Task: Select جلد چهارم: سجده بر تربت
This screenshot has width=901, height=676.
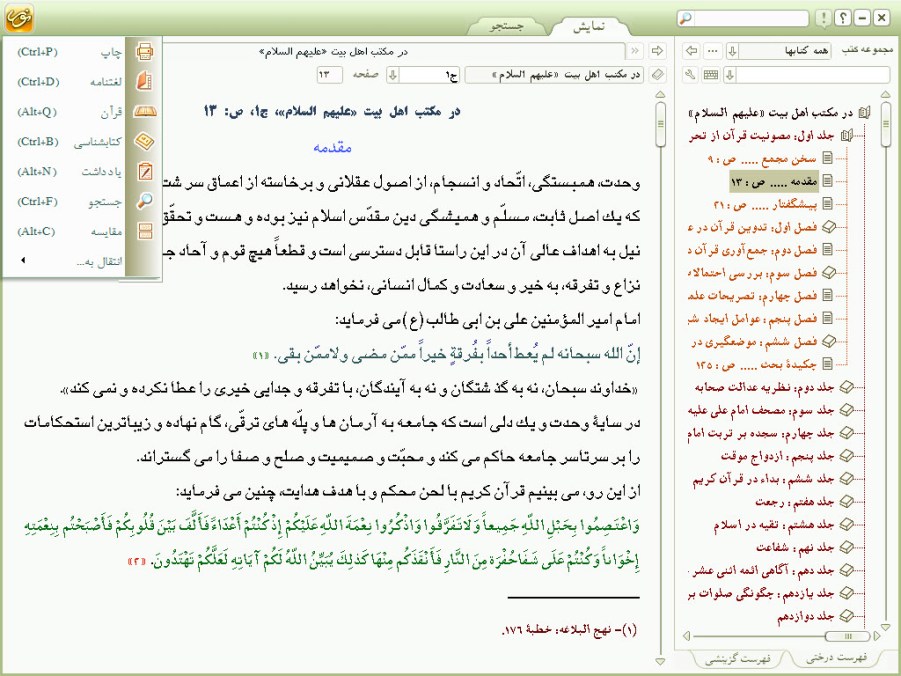Action: coord(761,433)
